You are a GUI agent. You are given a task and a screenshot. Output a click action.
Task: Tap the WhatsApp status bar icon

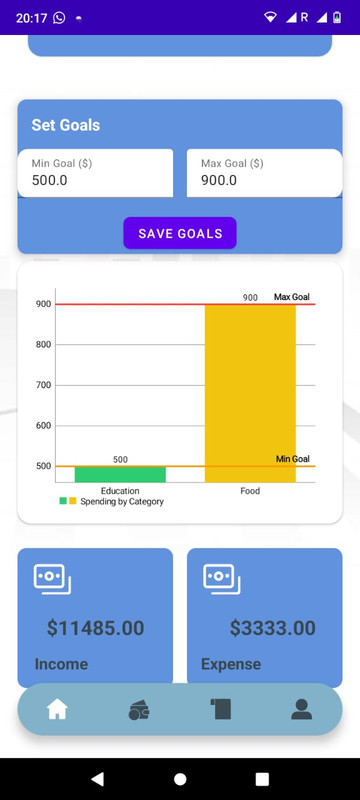[59, 18]
